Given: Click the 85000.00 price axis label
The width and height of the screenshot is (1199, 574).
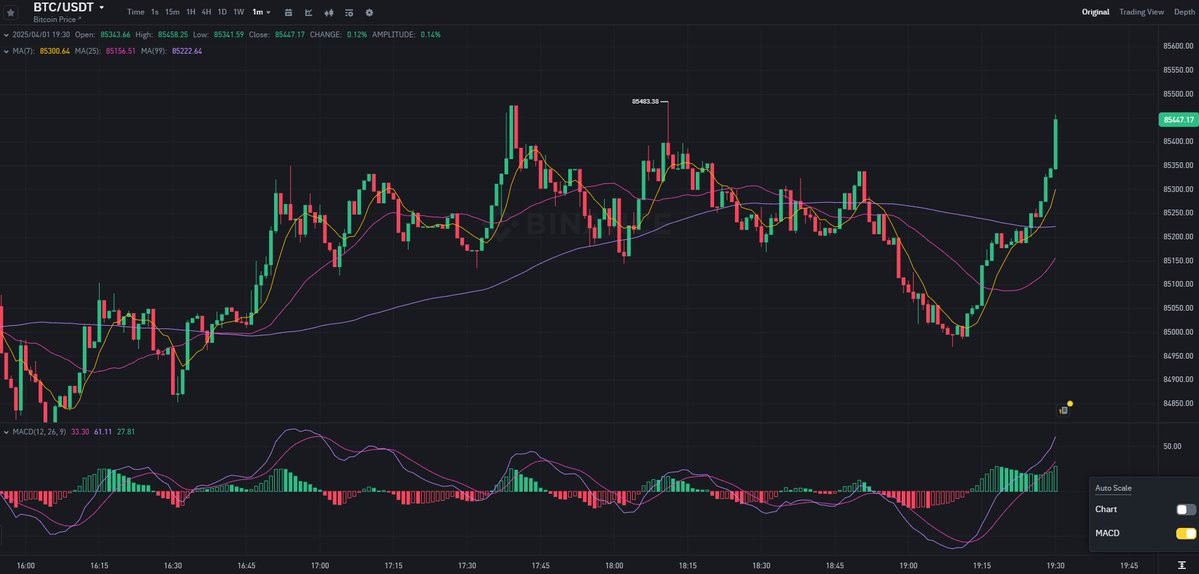Looking at the screenshot, I should 1178,332.
